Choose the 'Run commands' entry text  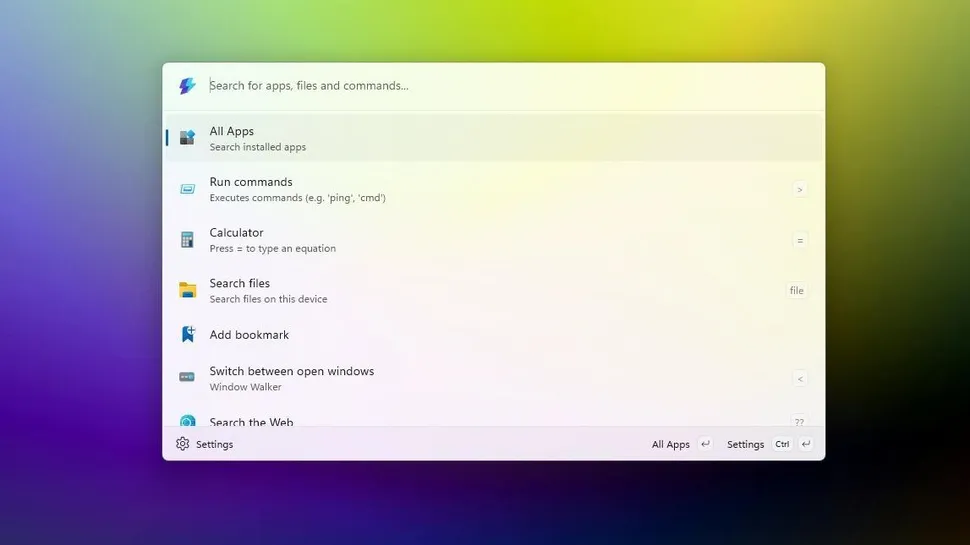pos(251,182)
